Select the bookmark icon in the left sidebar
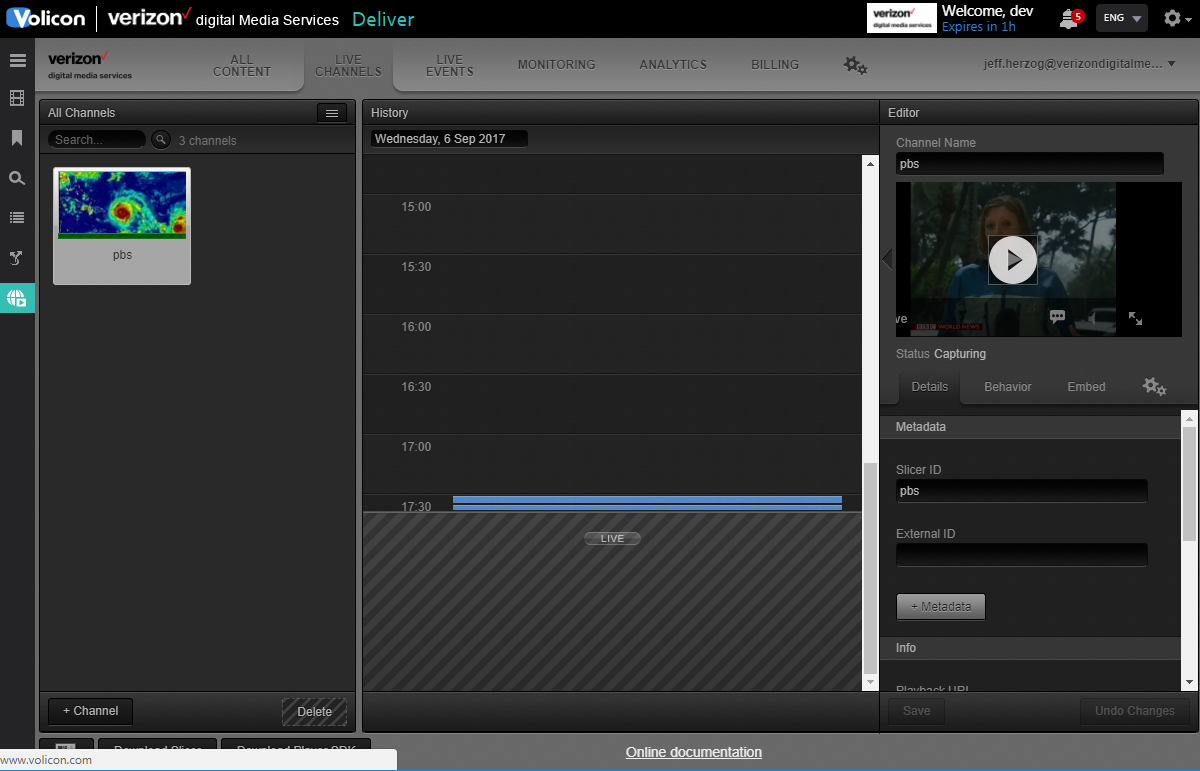The width and height of the screenshot is (1200, 771). pos(17,138)
